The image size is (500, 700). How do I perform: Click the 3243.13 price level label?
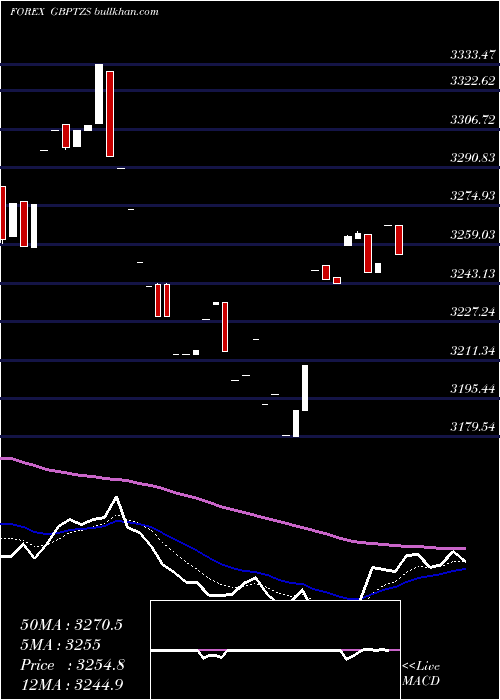[x=473, y=273]
